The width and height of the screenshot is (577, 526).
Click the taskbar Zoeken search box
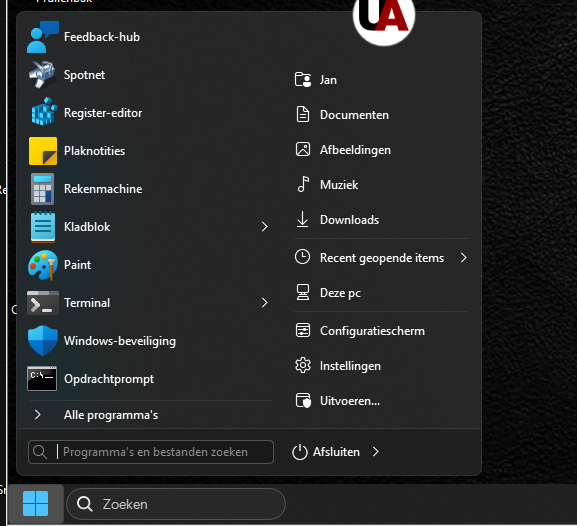(x=176, y=504)
